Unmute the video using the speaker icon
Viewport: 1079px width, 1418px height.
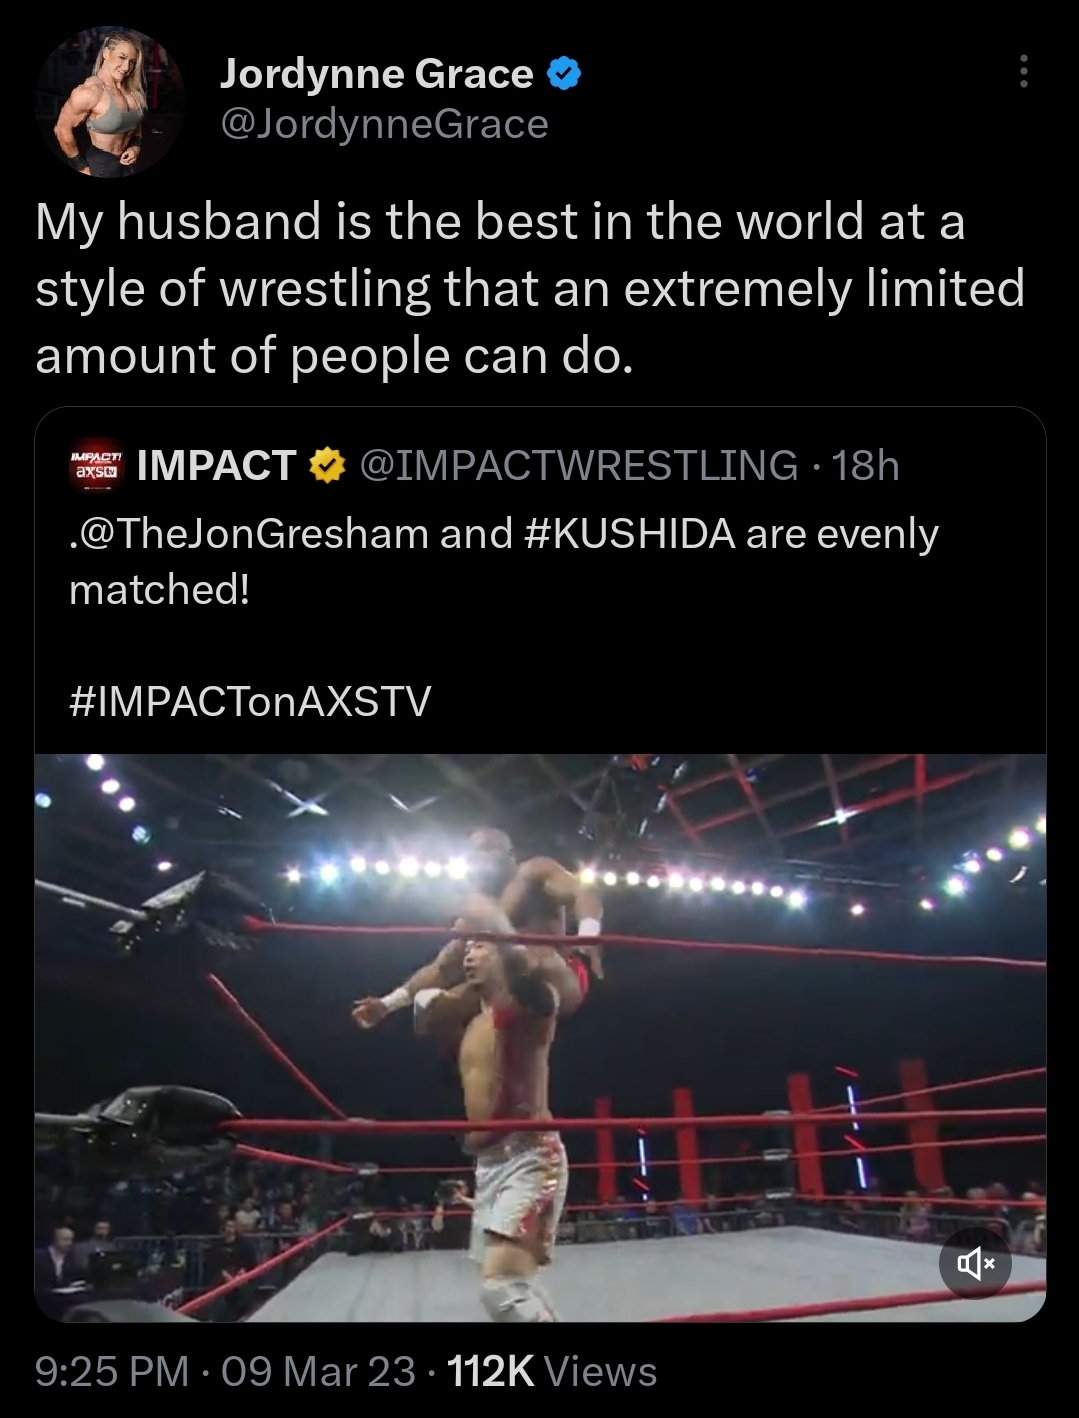976,1265
